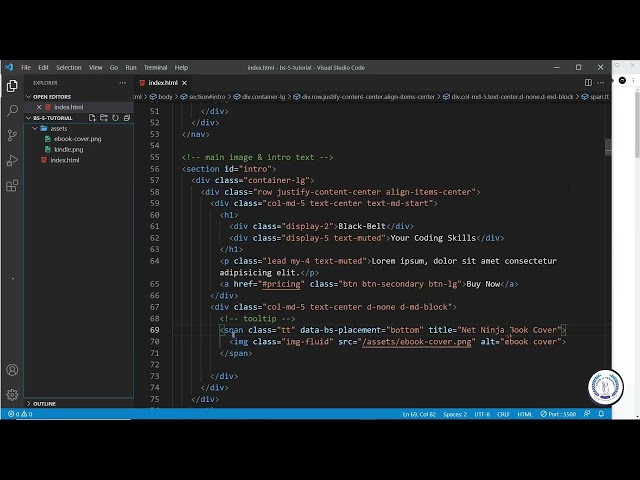Open the View menu

pos(96,68)
